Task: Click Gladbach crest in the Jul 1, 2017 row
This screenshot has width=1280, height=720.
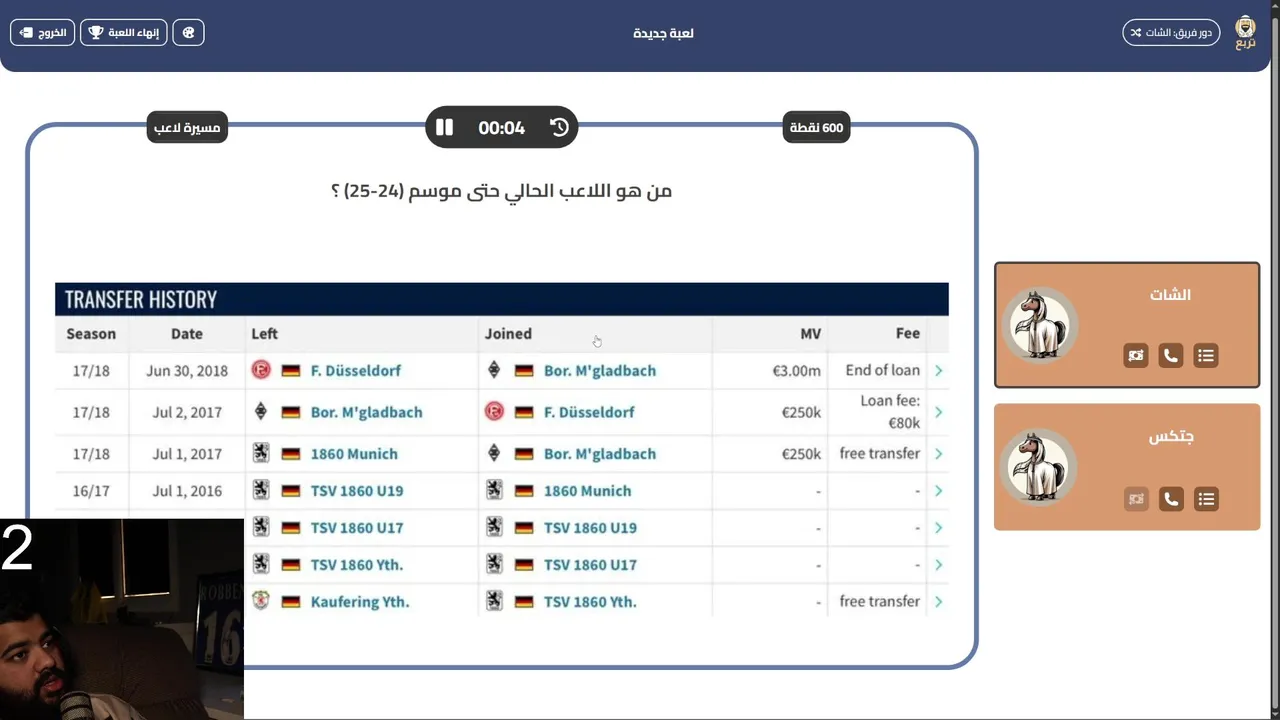Action: [493, 453]
